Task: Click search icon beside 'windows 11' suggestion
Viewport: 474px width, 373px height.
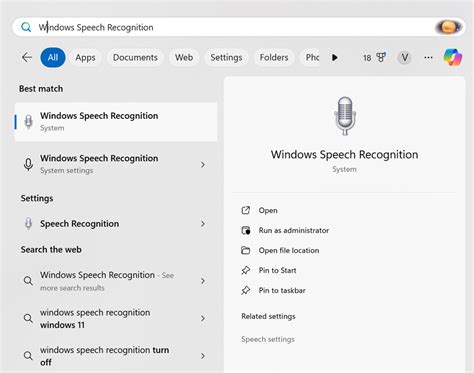Action: (28, 318)
